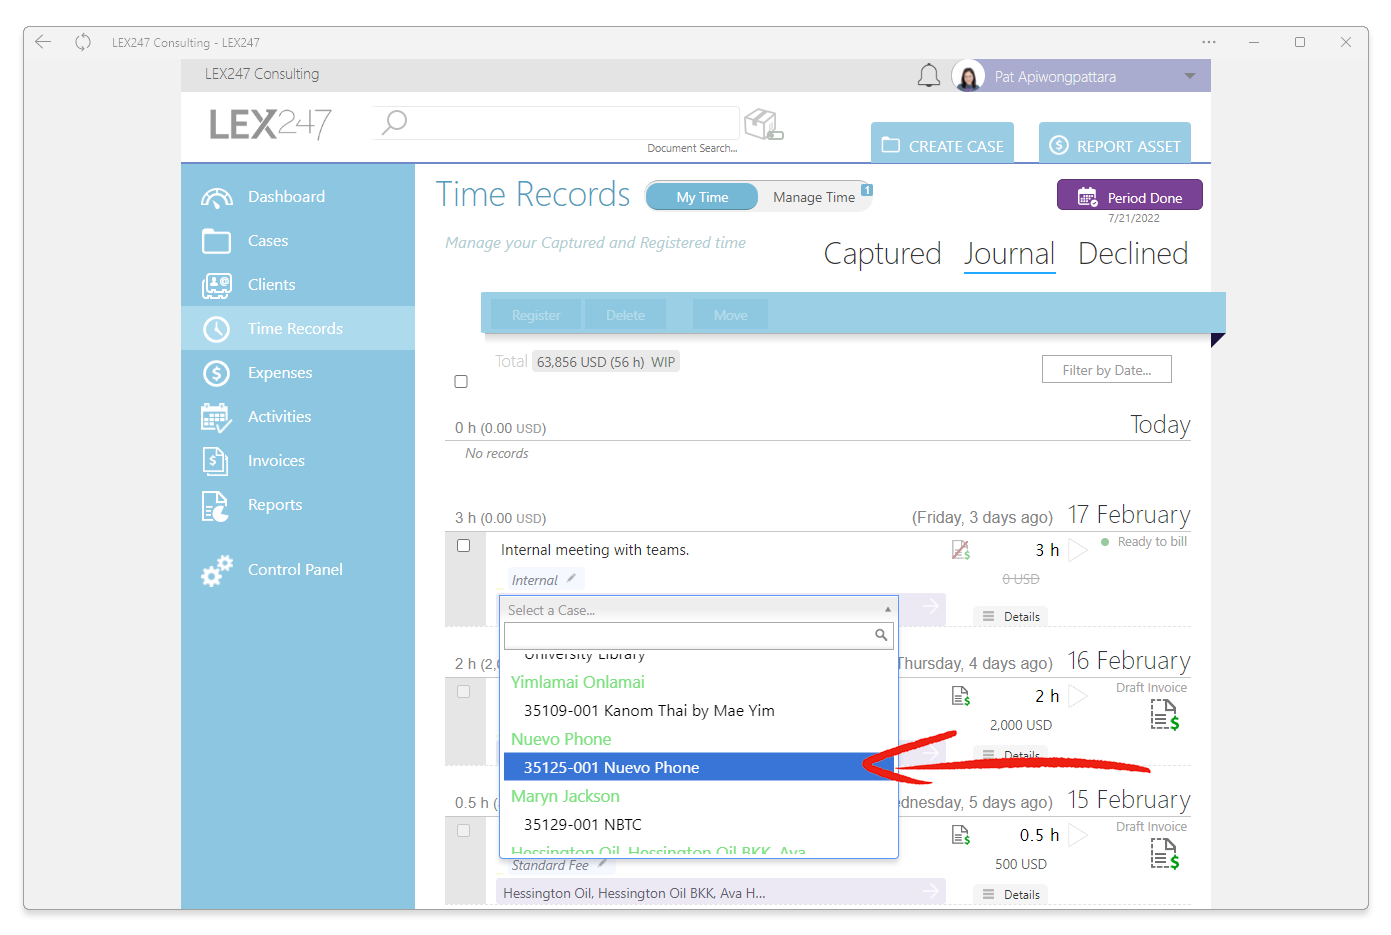Screen dimensions: 1391x935
Task: Click the LEX247 logo
Action: [270, 124]
